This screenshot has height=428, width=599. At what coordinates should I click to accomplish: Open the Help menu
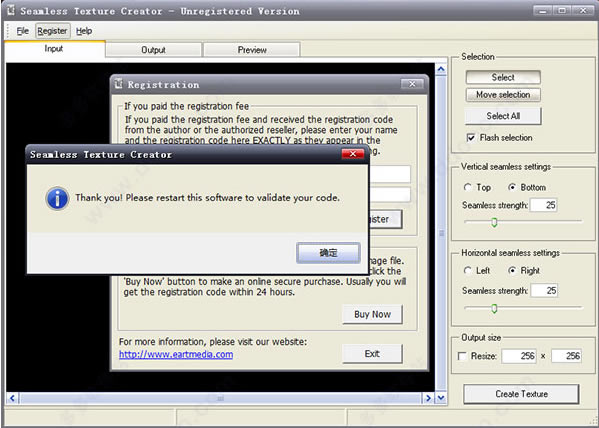tap(84, 31)
